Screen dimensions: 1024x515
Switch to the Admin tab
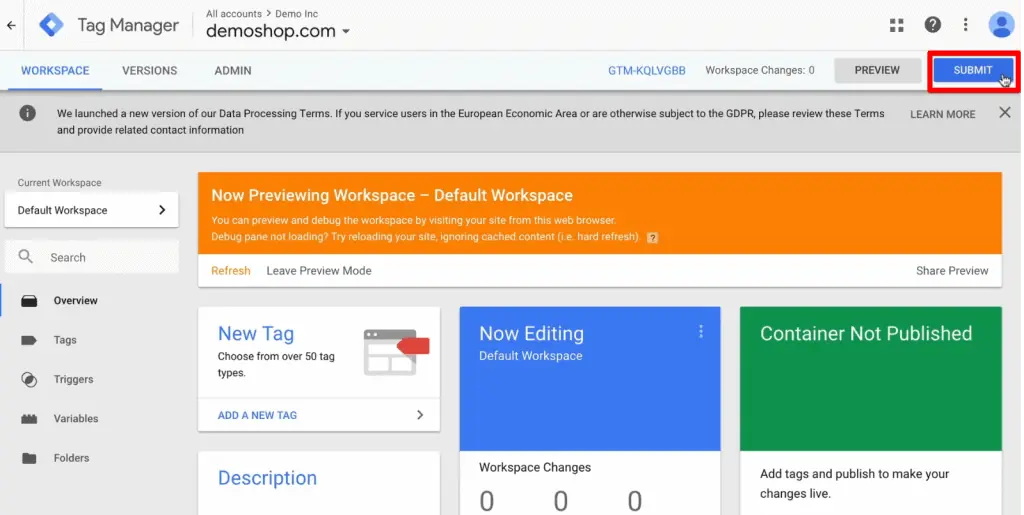point(233,70)
